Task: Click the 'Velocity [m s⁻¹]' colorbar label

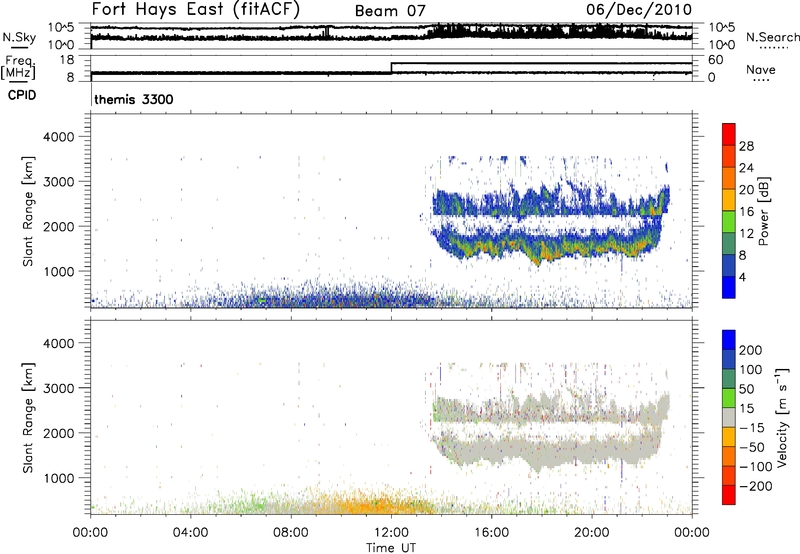Action: tap(782, 417)
